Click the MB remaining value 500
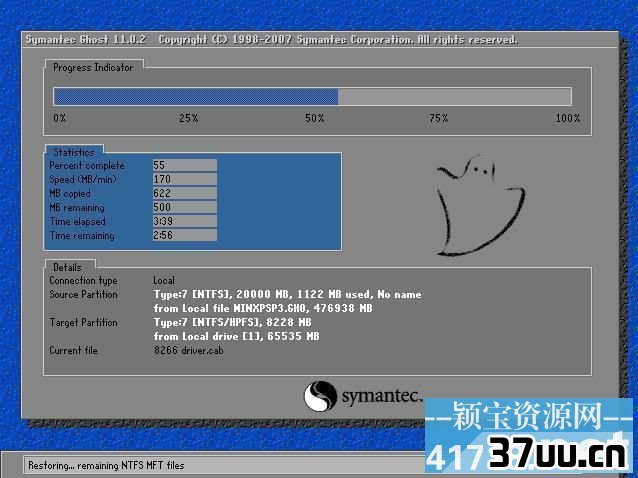This screenshot has height=478, width=638. click(184, 207)
